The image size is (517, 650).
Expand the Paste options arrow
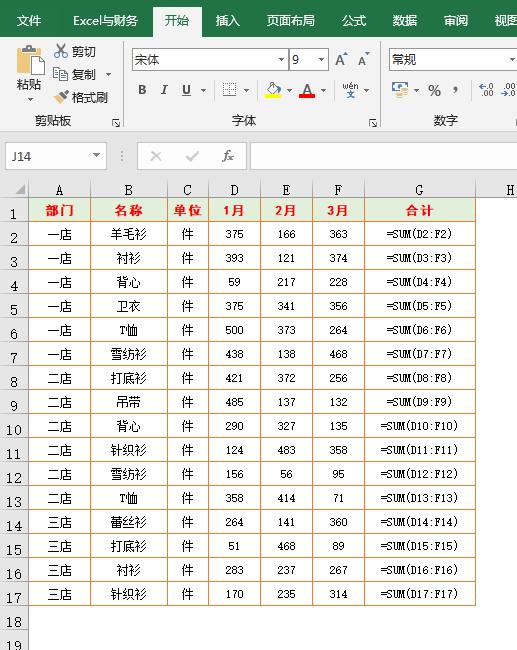coord(30,99)
